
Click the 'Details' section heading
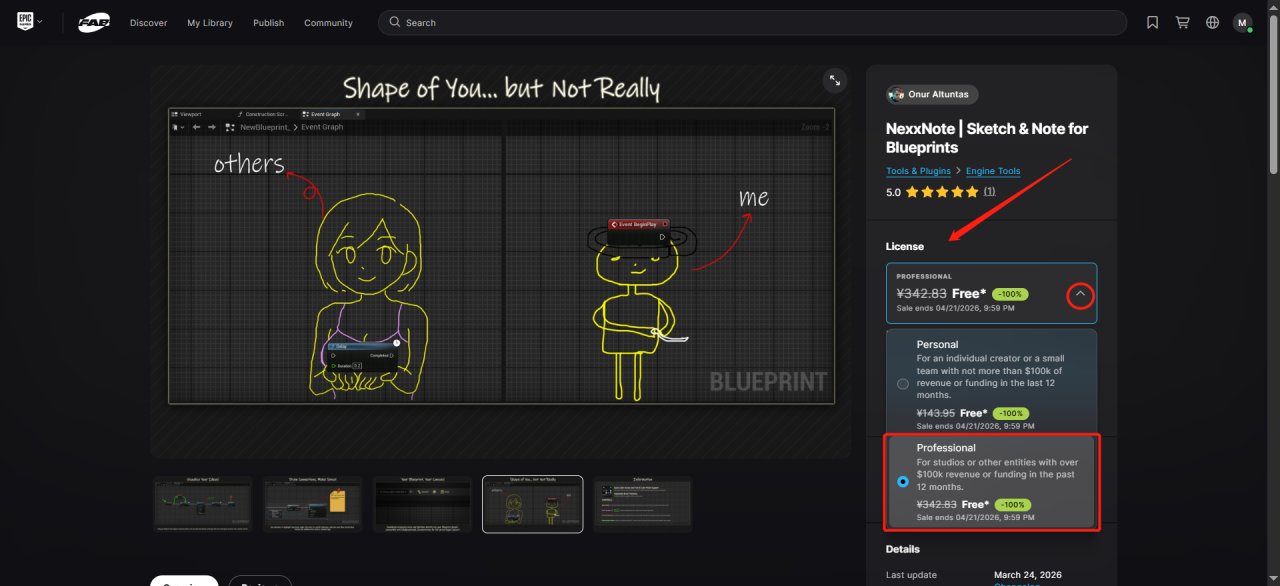click(x=903, y=549)
